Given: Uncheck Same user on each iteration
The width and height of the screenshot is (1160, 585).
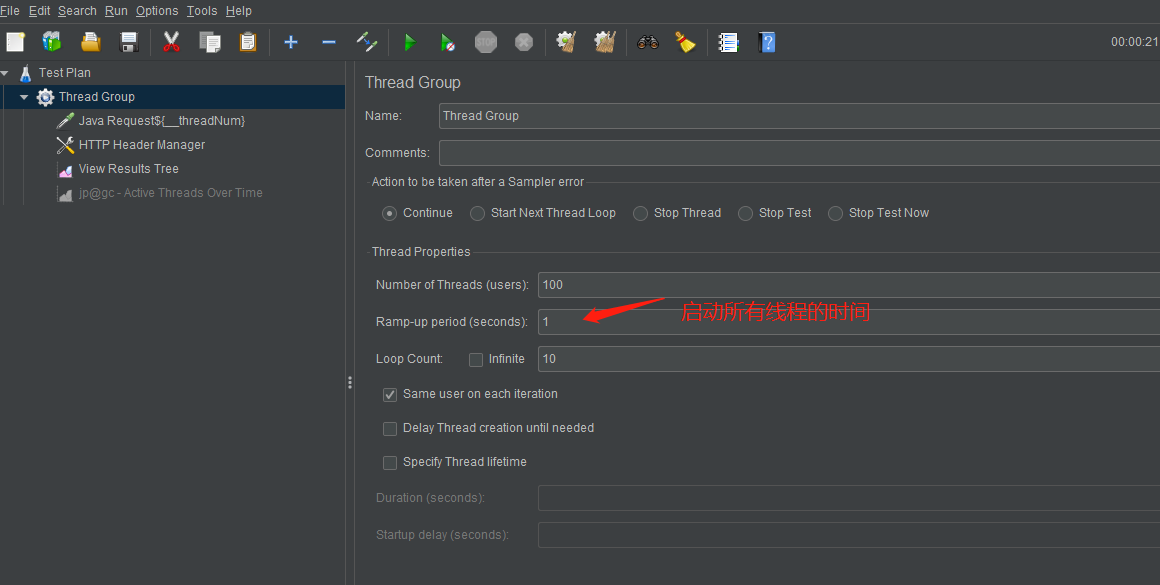Looking at the screenshot, I should click(390, 394).
